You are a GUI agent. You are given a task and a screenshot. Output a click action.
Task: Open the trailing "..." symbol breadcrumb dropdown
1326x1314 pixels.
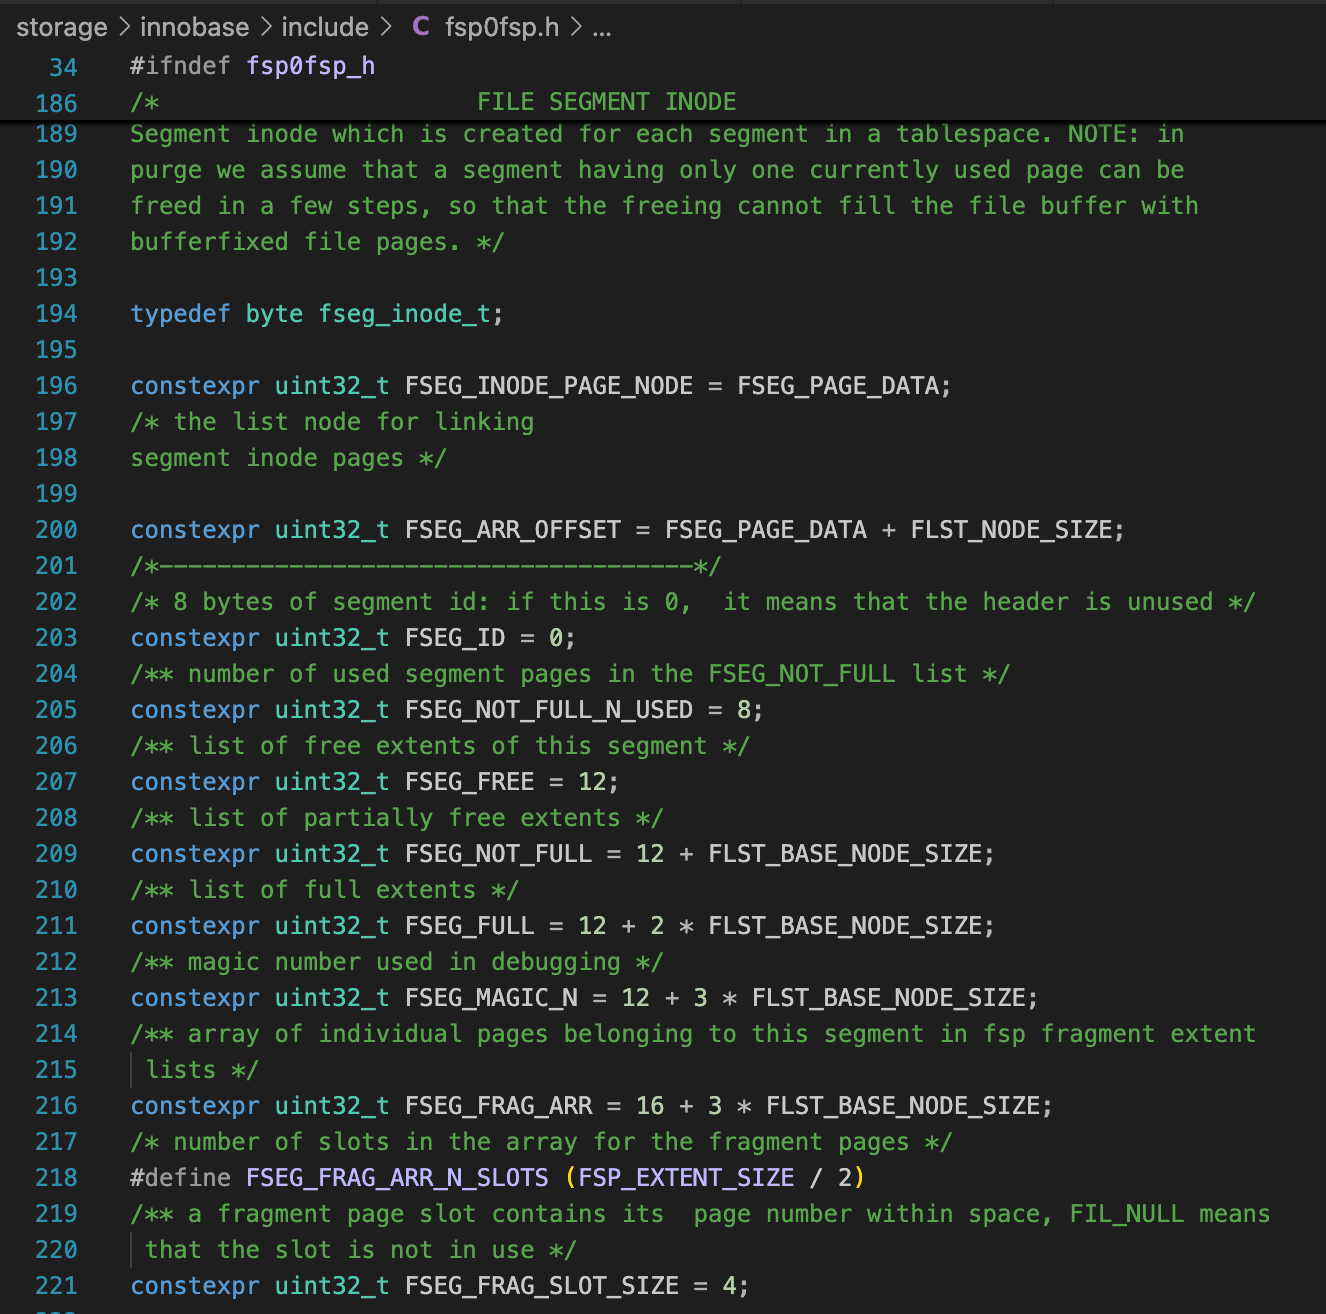pos(601,27)
